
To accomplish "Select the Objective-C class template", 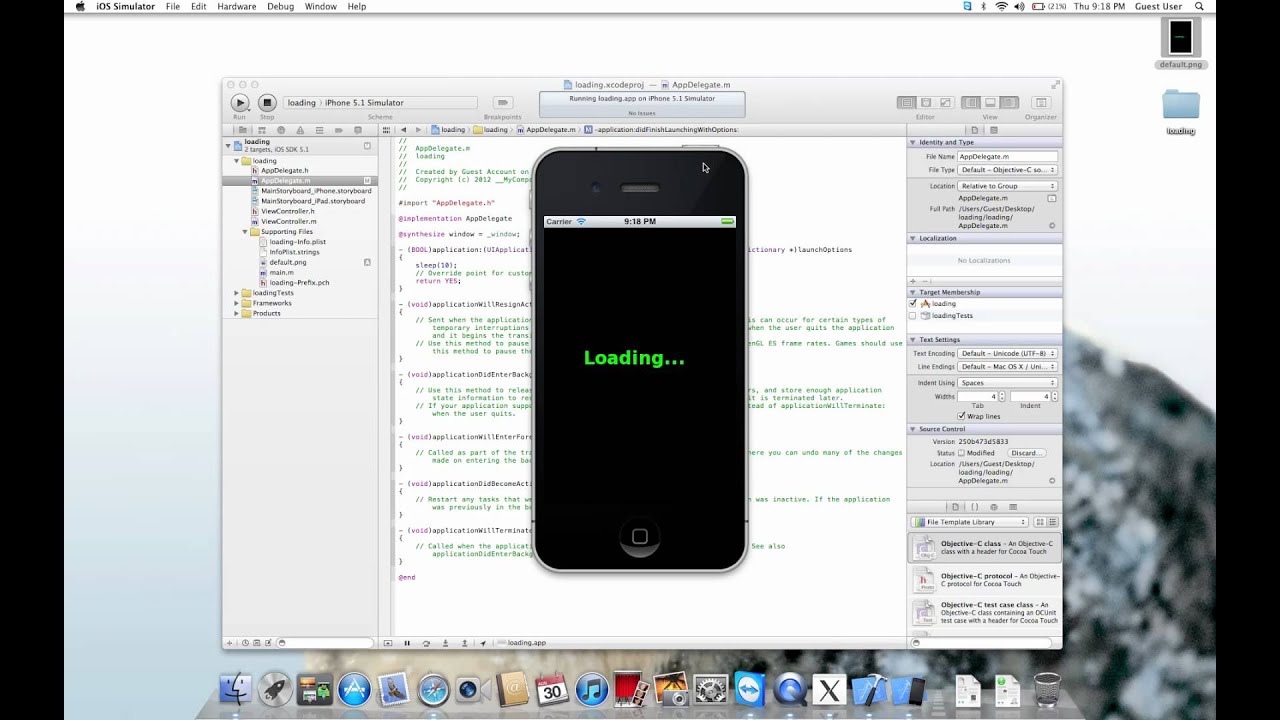I will click(x=985, y=549).
